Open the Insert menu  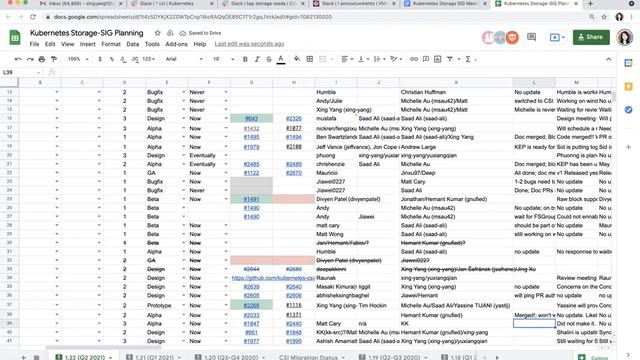point(87,44)
